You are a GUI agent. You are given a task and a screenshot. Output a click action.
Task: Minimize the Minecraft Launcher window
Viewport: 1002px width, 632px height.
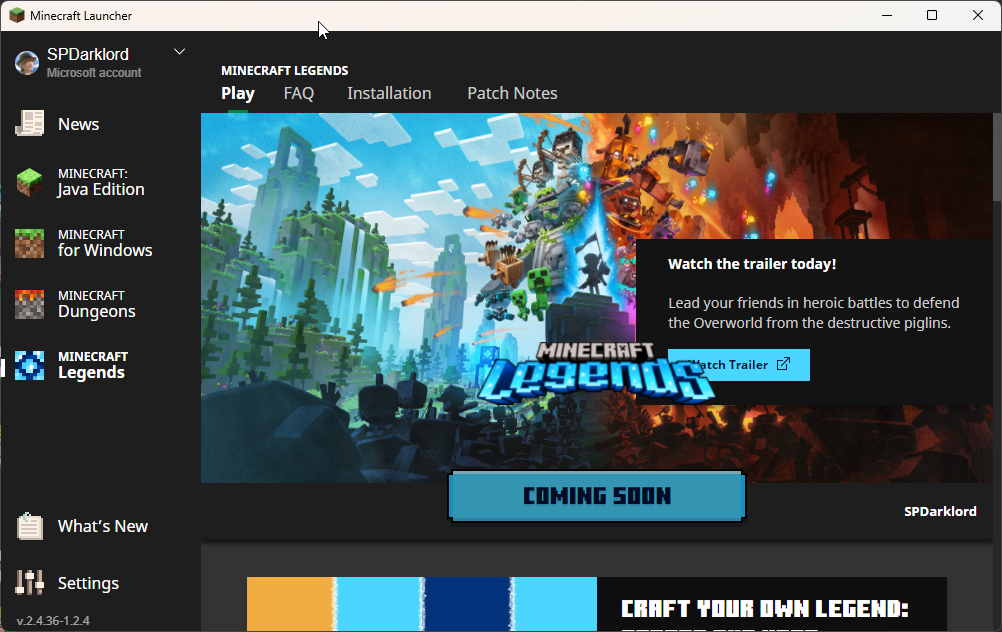(x=887, y=15)
